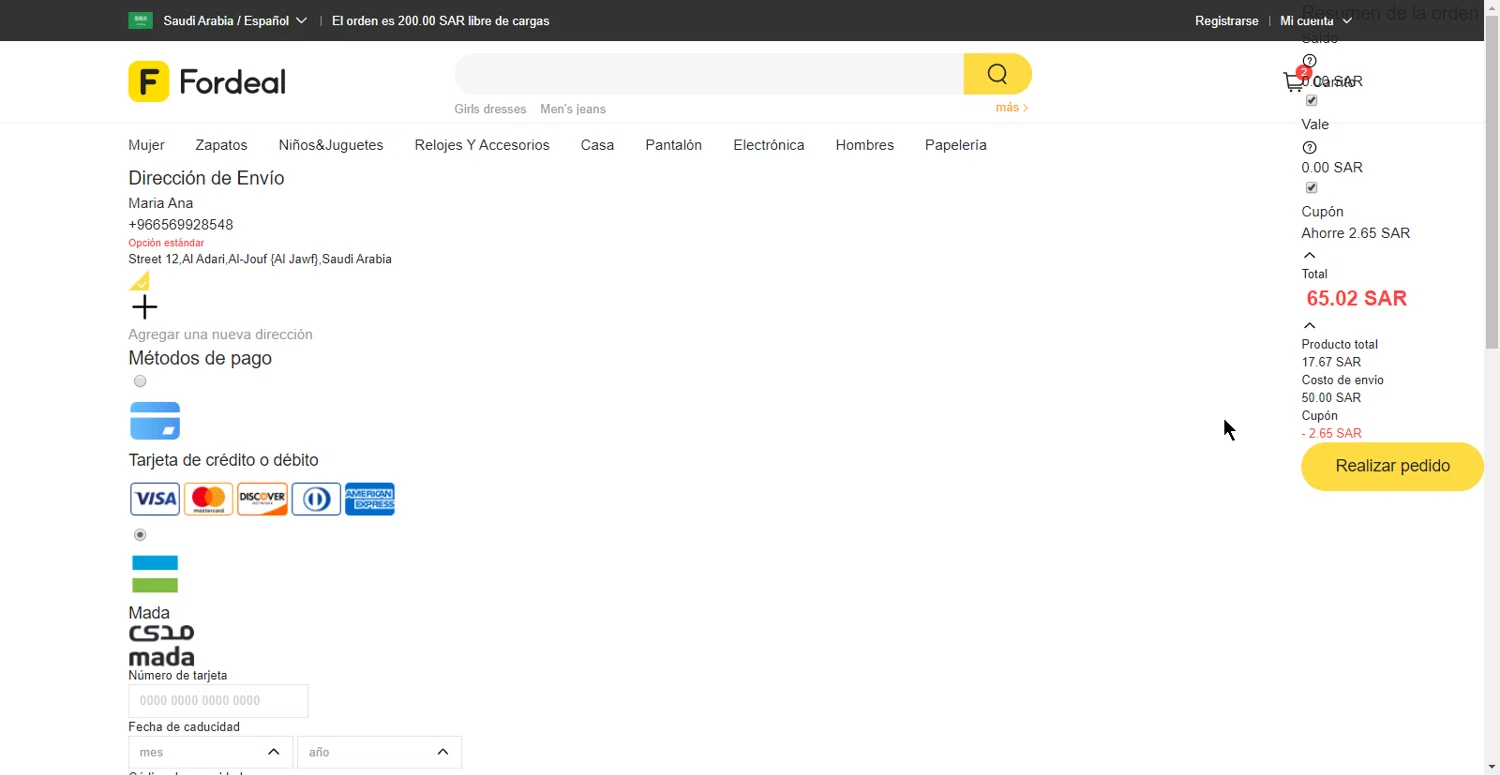This screenshot has height=775, width=1500.
Task: Open Saudi Arabia / Español language dropdown
Action: click(235, 20)
